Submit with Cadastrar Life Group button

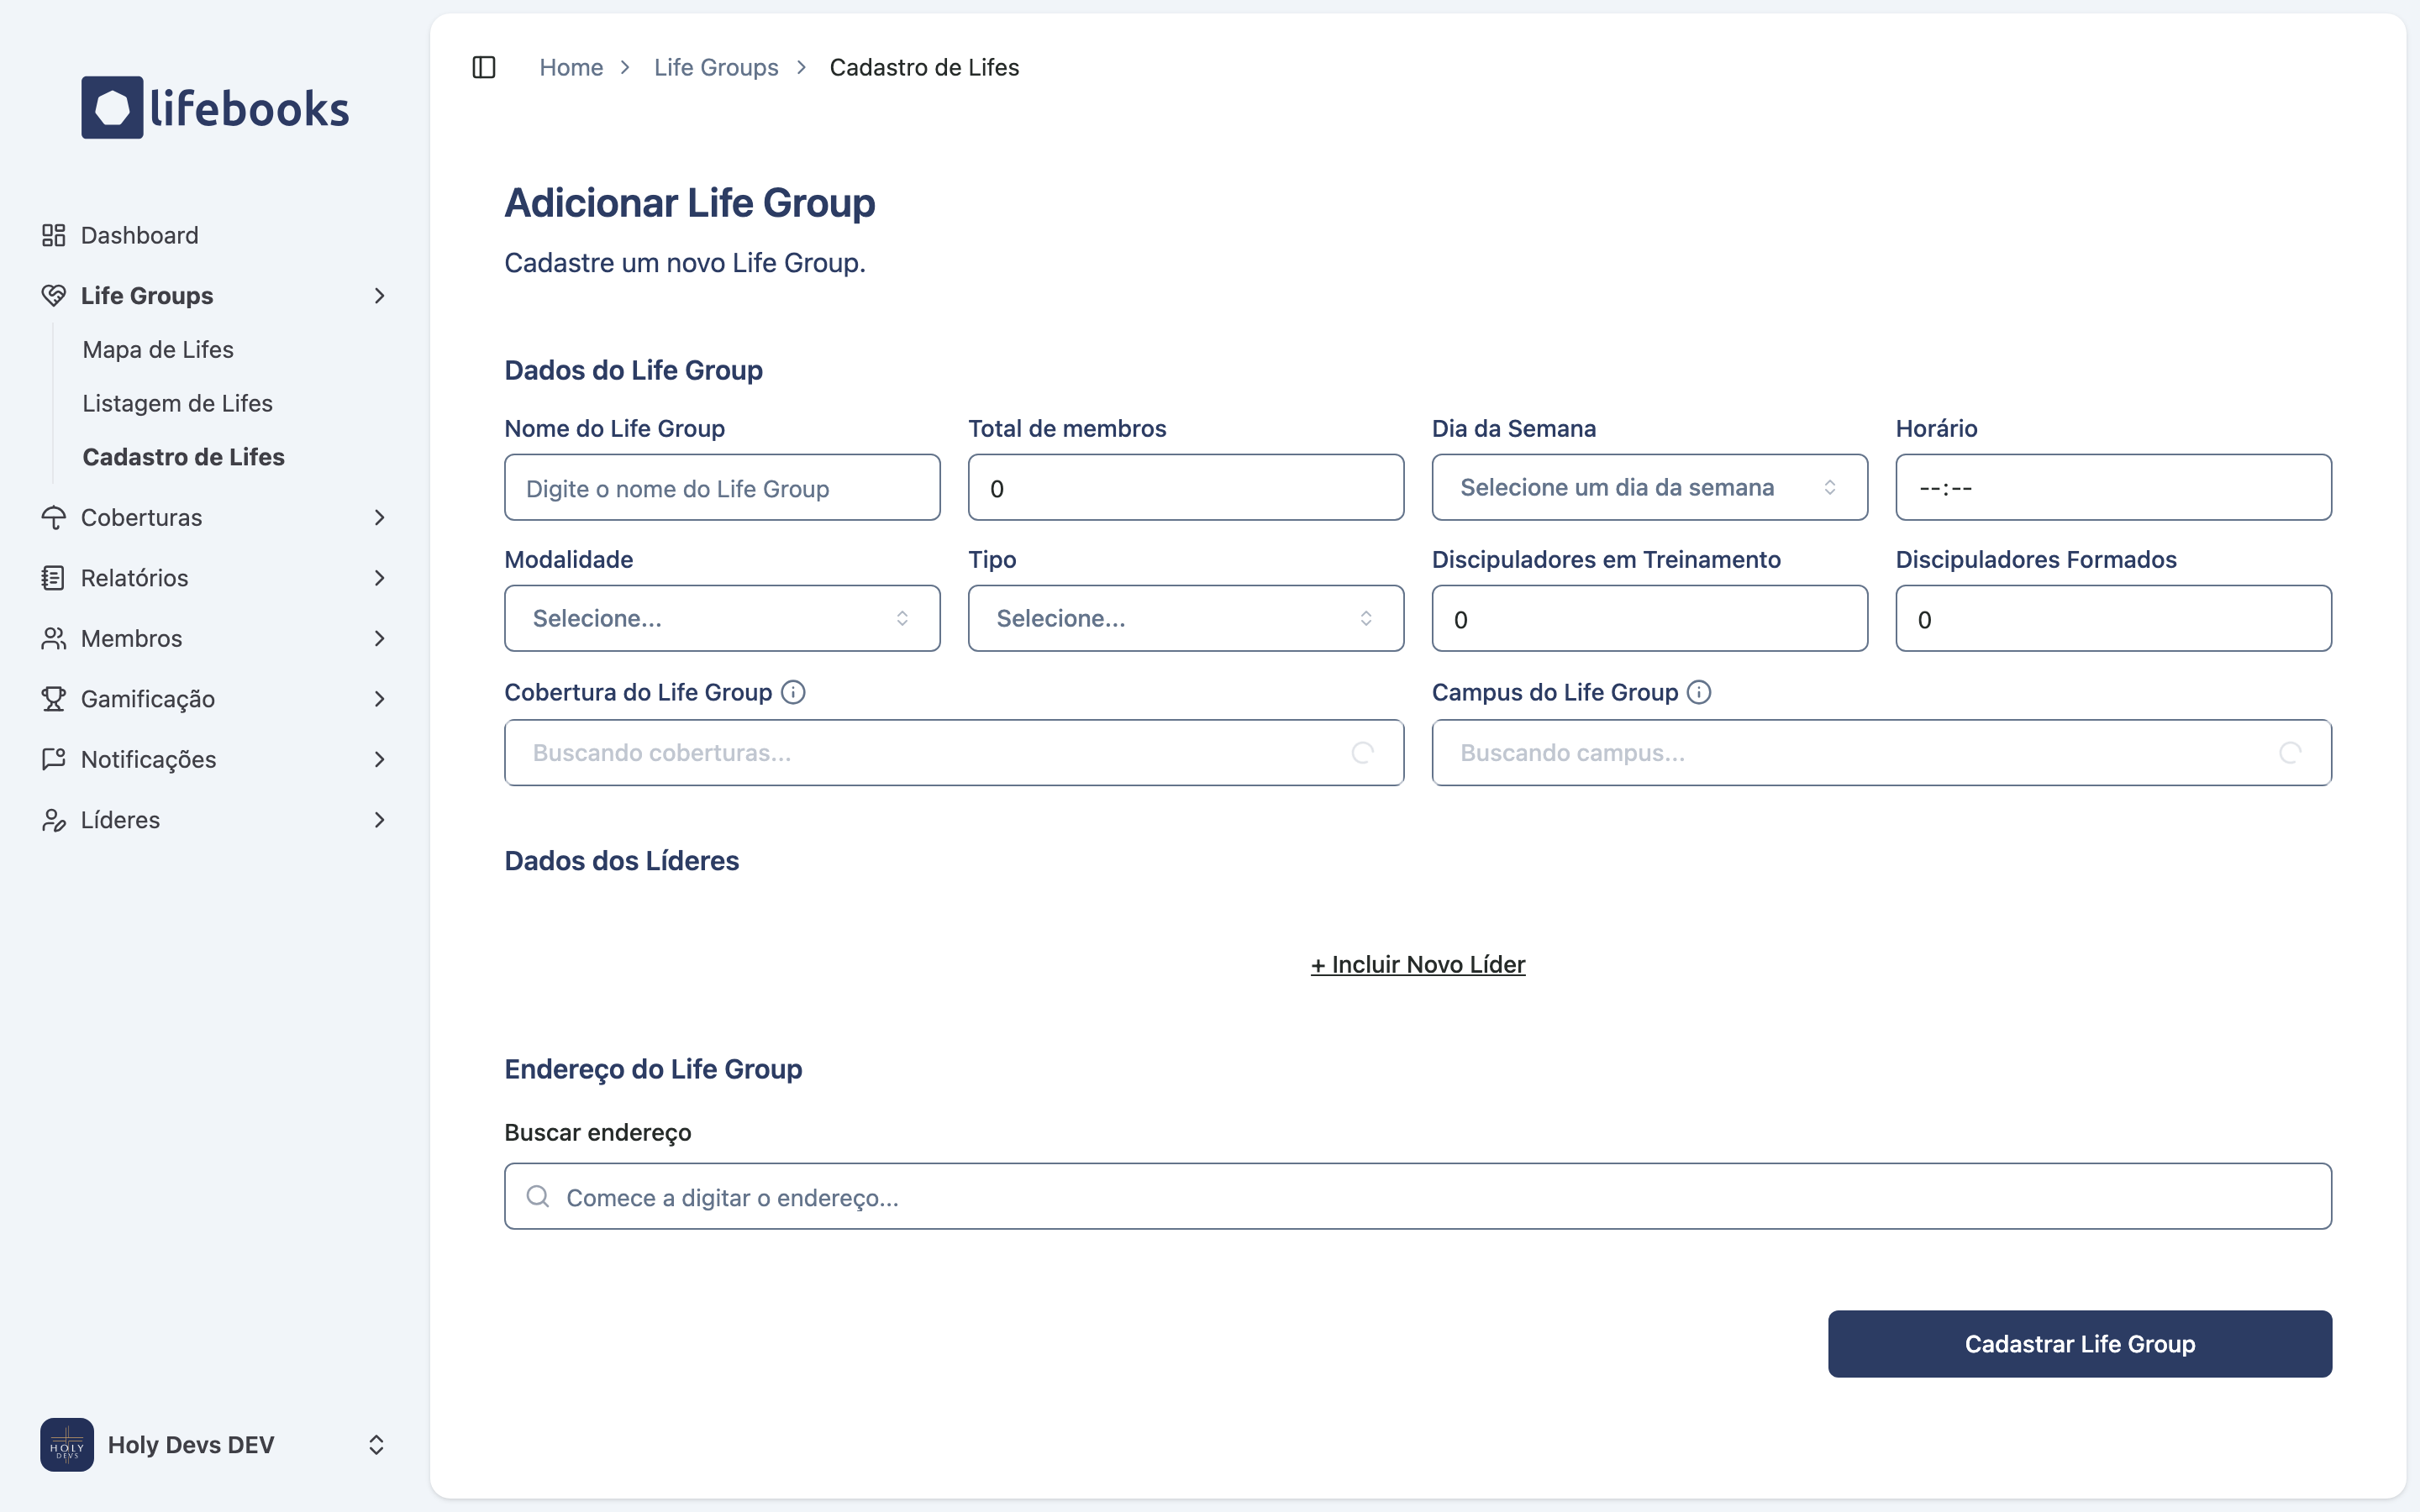click(2080, 1343)
